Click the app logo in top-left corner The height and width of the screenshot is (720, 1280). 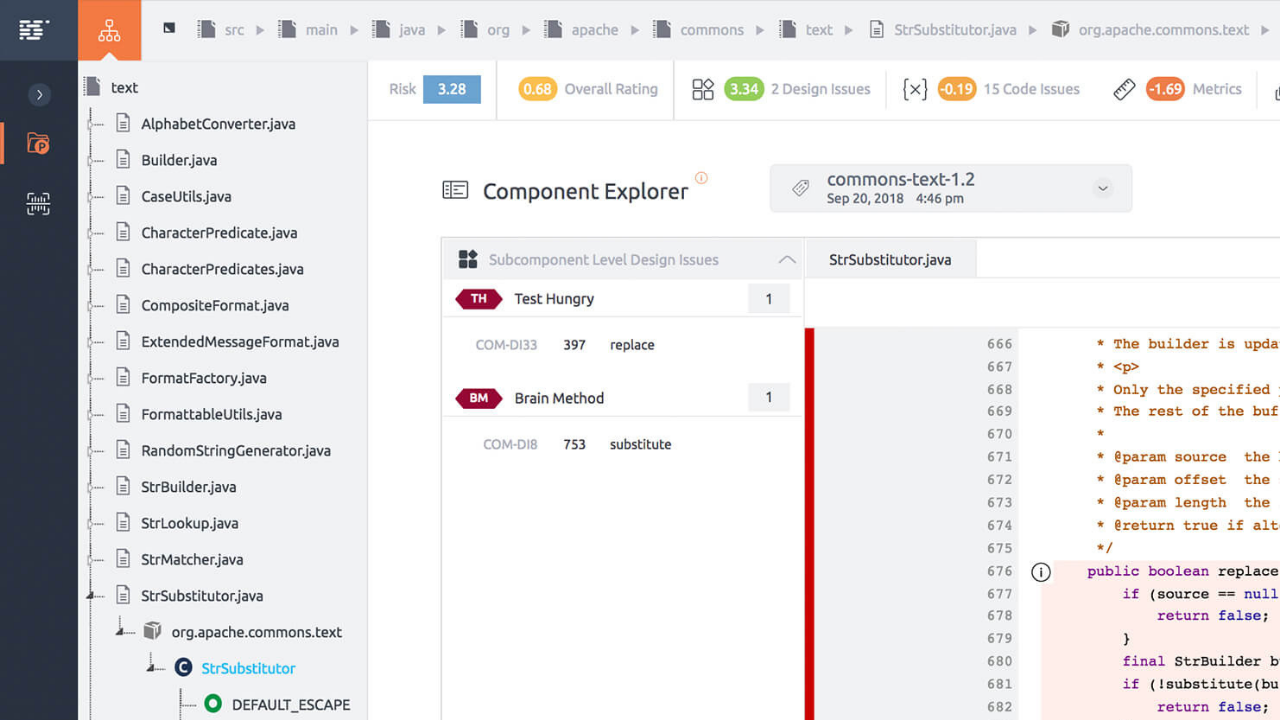click(34, 29)
